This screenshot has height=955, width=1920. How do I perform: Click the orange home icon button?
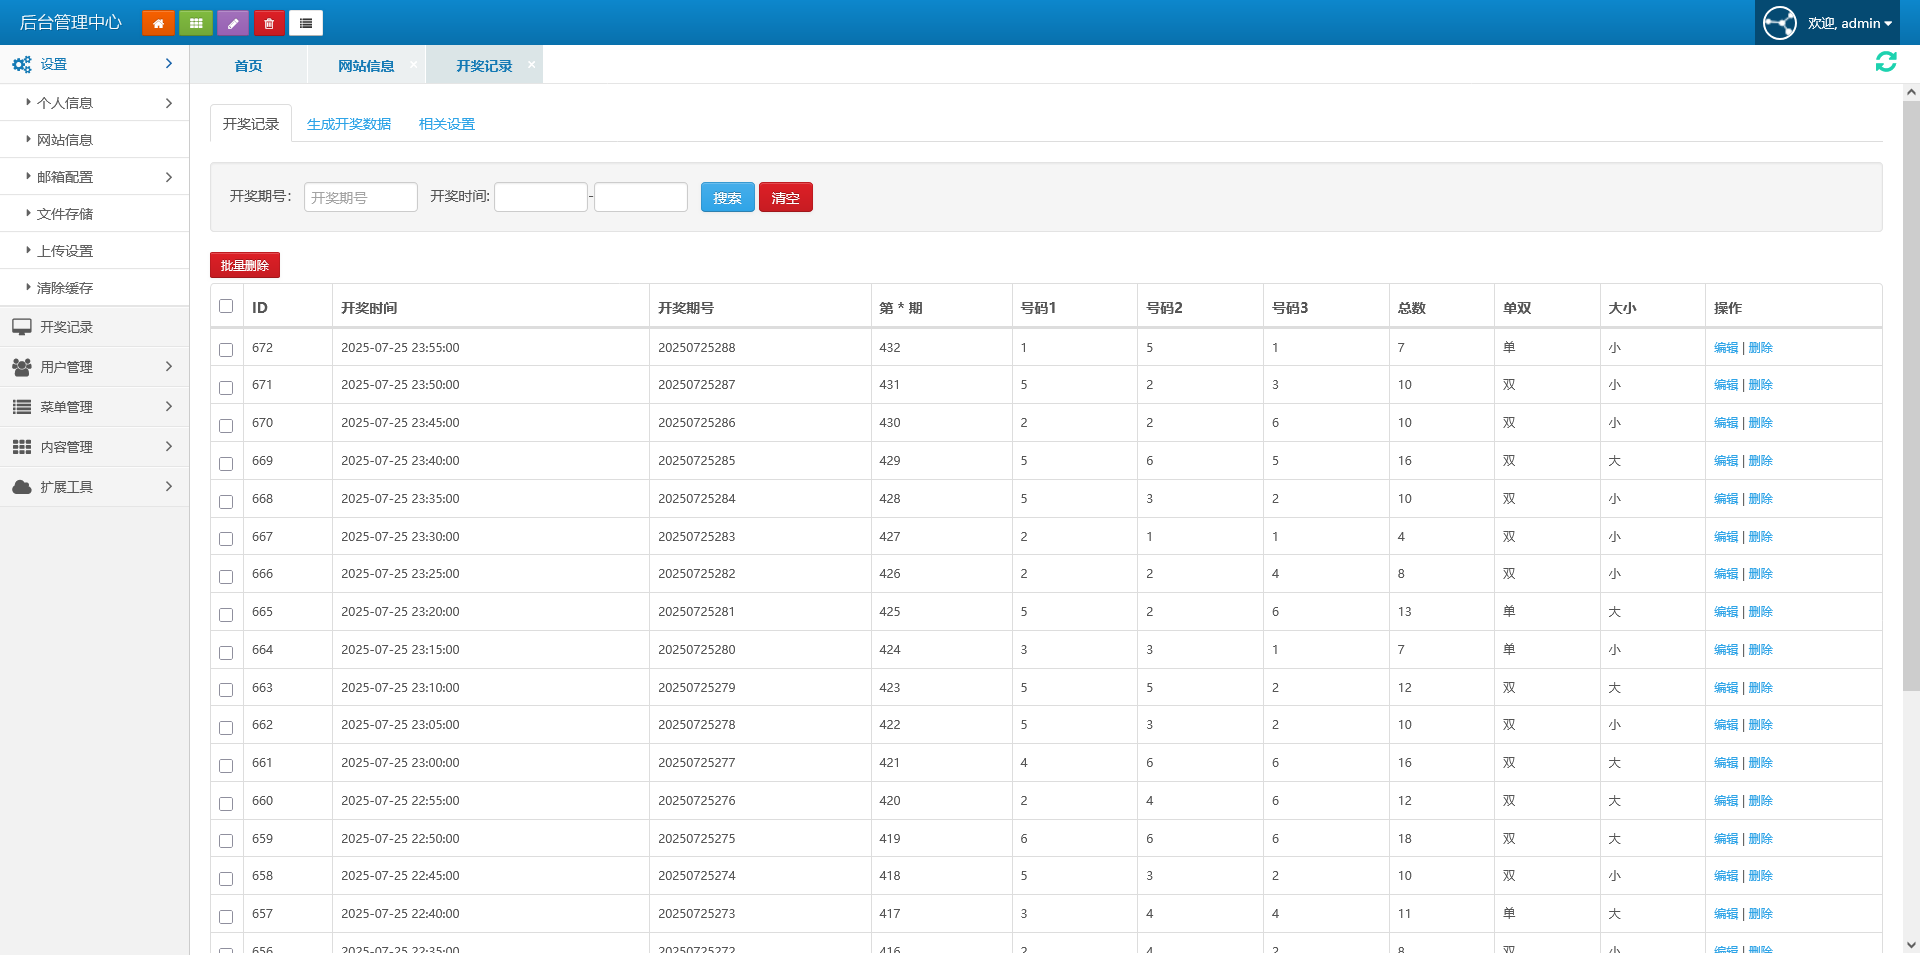pyautogui.click(x=158, y=23)
